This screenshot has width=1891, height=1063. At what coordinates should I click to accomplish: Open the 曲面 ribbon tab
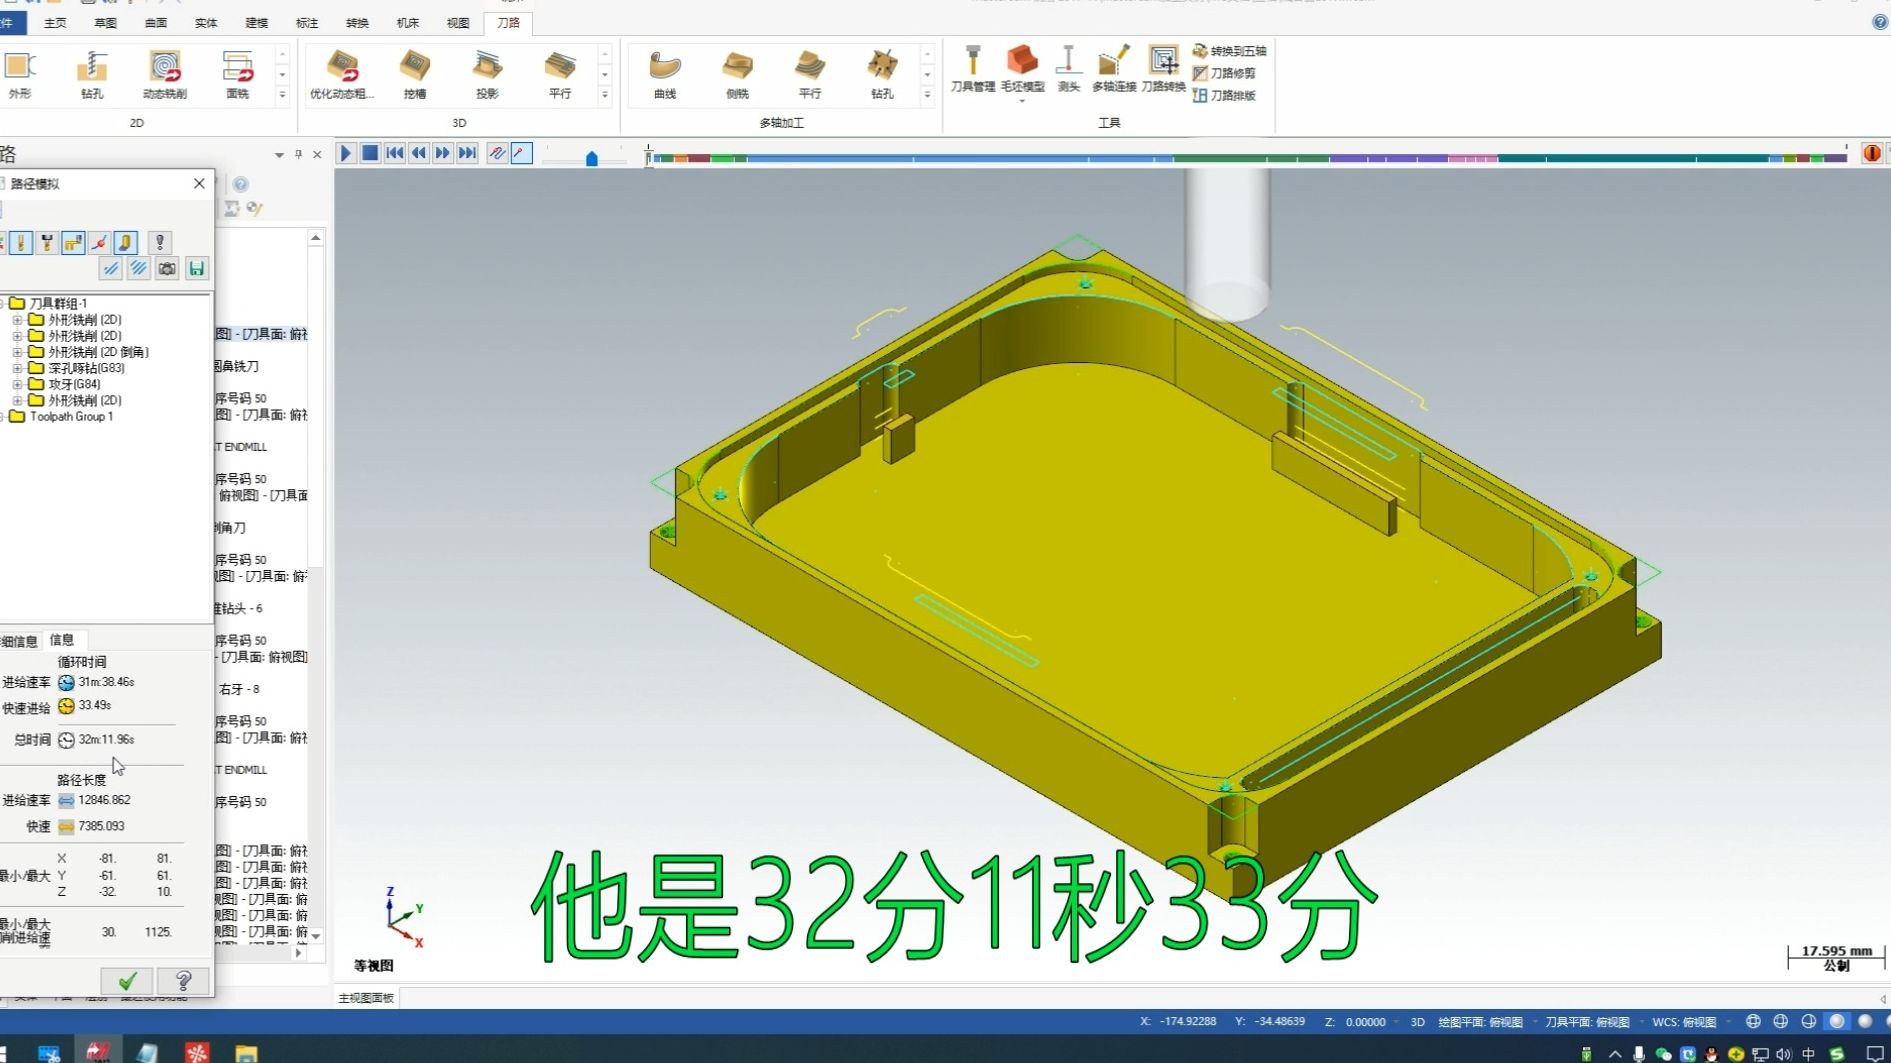156,22
